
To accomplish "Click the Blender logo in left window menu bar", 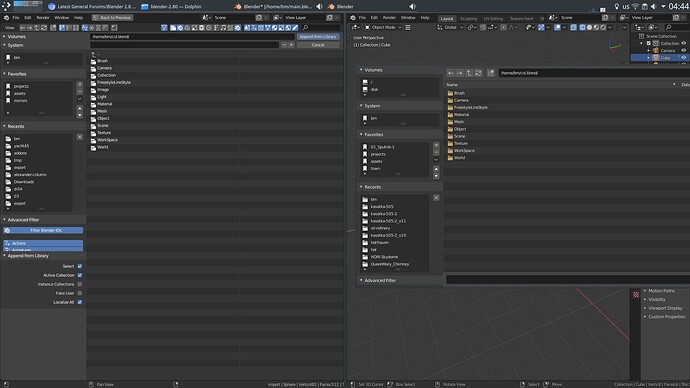I will tap(6, 18).
